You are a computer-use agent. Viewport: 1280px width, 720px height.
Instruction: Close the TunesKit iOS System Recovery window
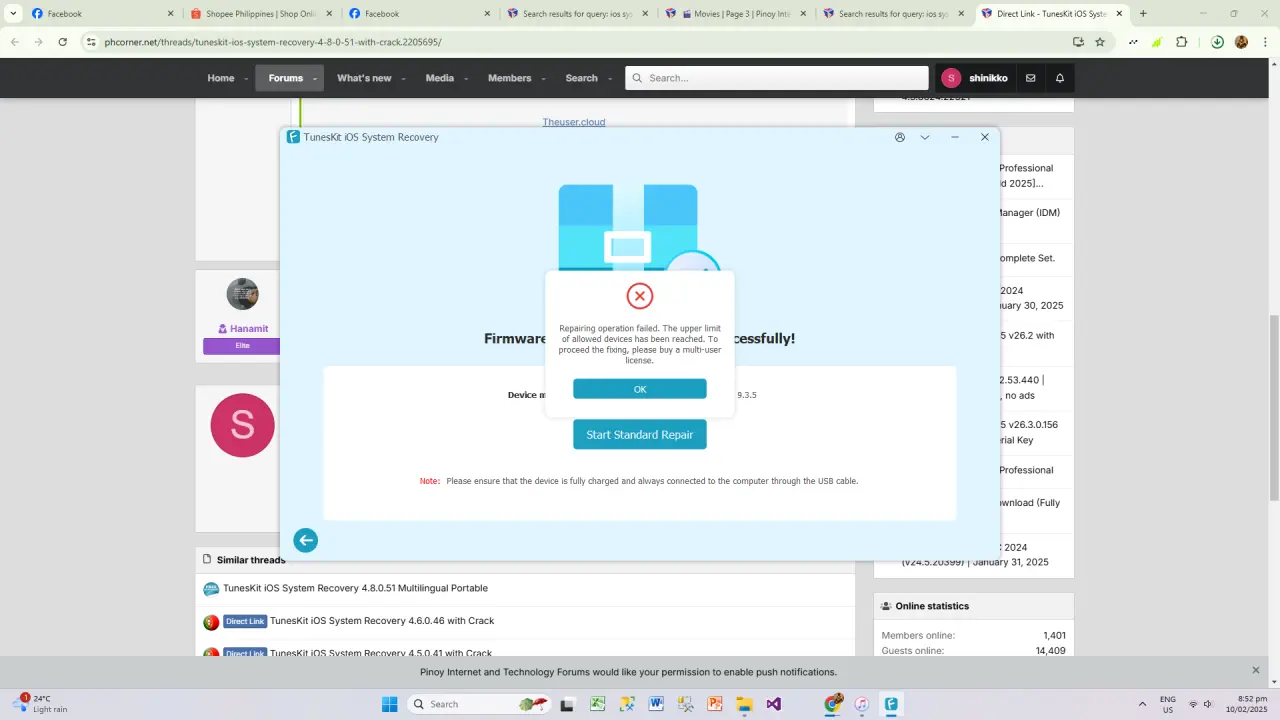click(x=985, y=137)
